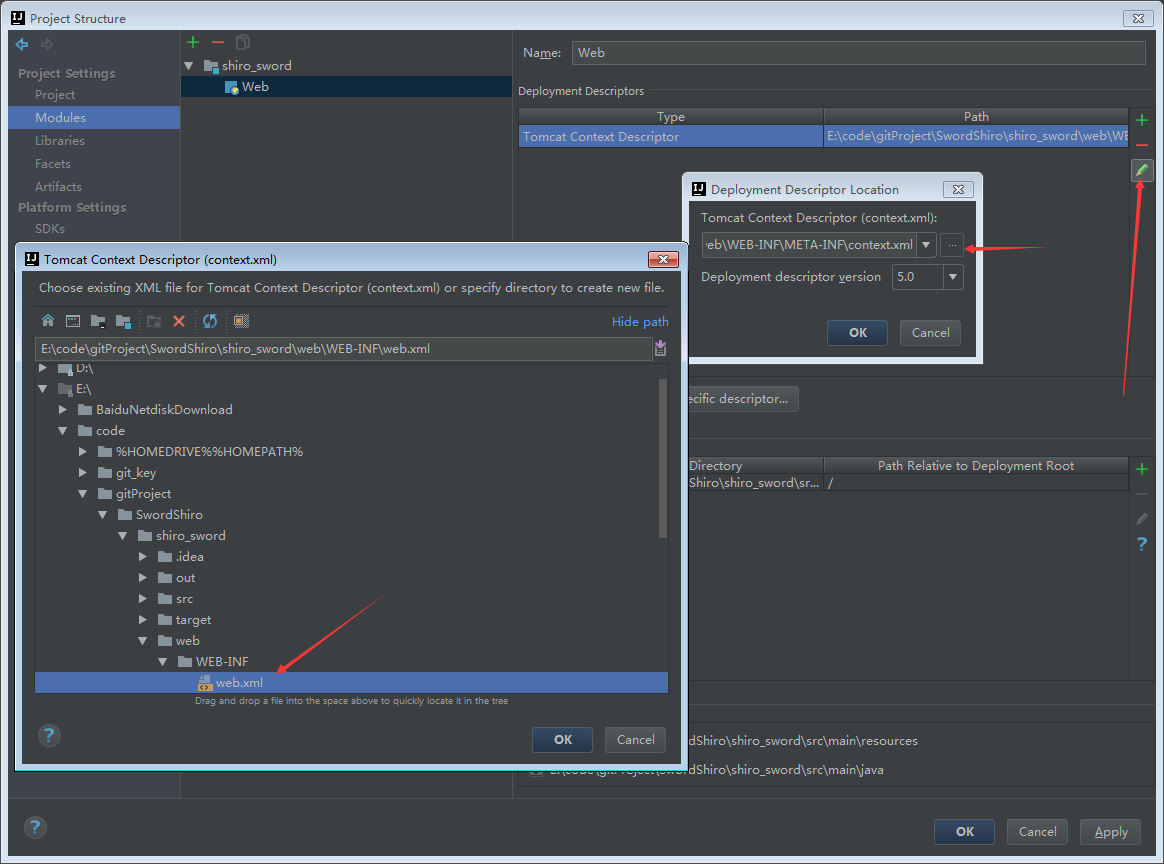Open the Deployment descriptor version dropdown
This screenshot has width=1164, height=864.
953,277
